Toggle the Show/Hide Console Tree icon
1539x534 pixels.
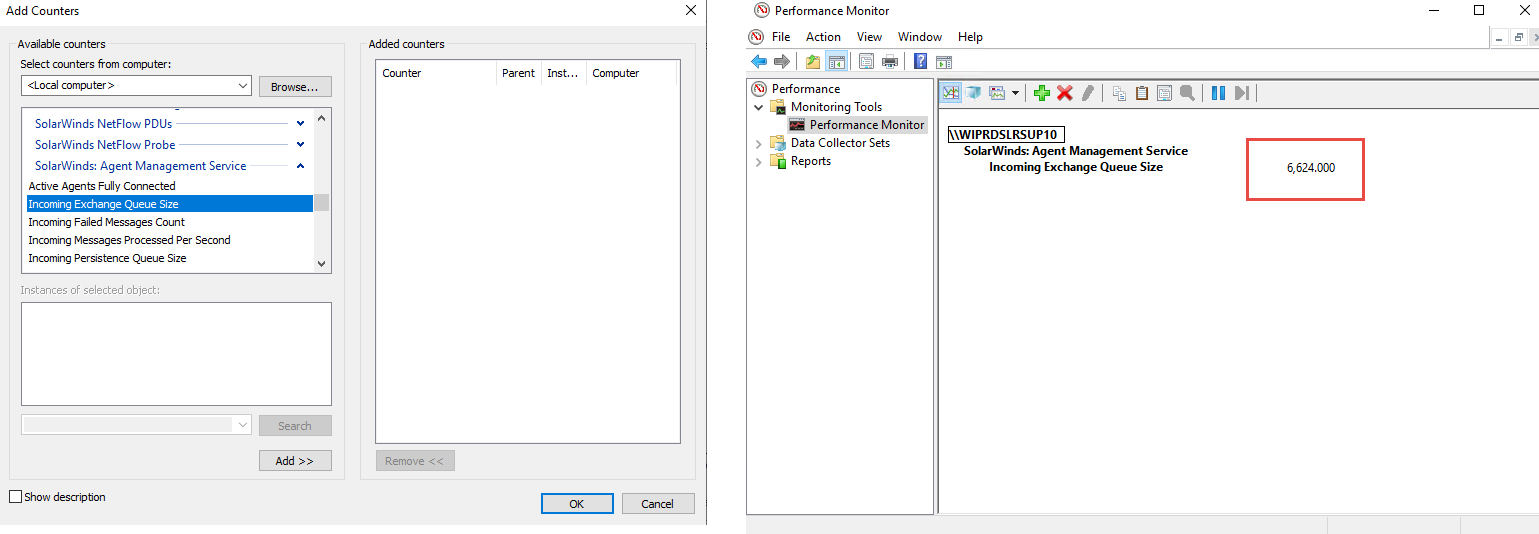(837, 62)
